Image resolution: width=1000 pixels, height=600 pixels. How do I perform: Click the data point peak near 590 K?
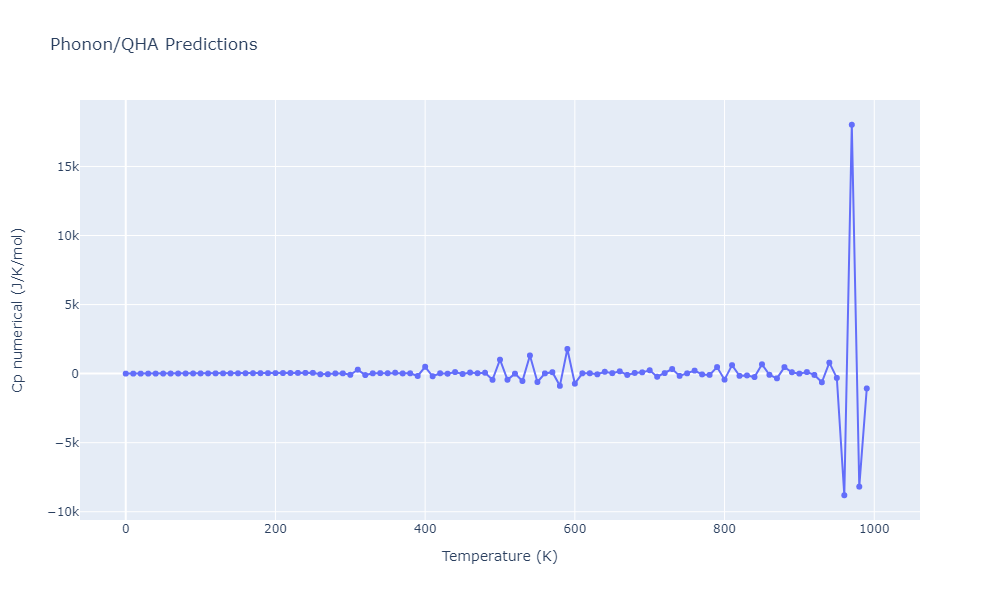(x=567, y=349)
